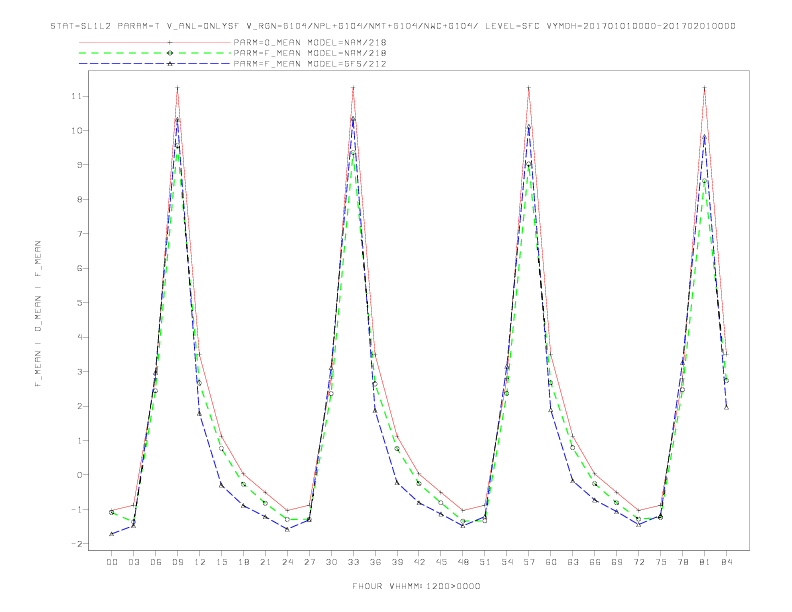The image size is (792, 612).
Task: Click red line peak marker at hour 57
Action: pos(529,88)
